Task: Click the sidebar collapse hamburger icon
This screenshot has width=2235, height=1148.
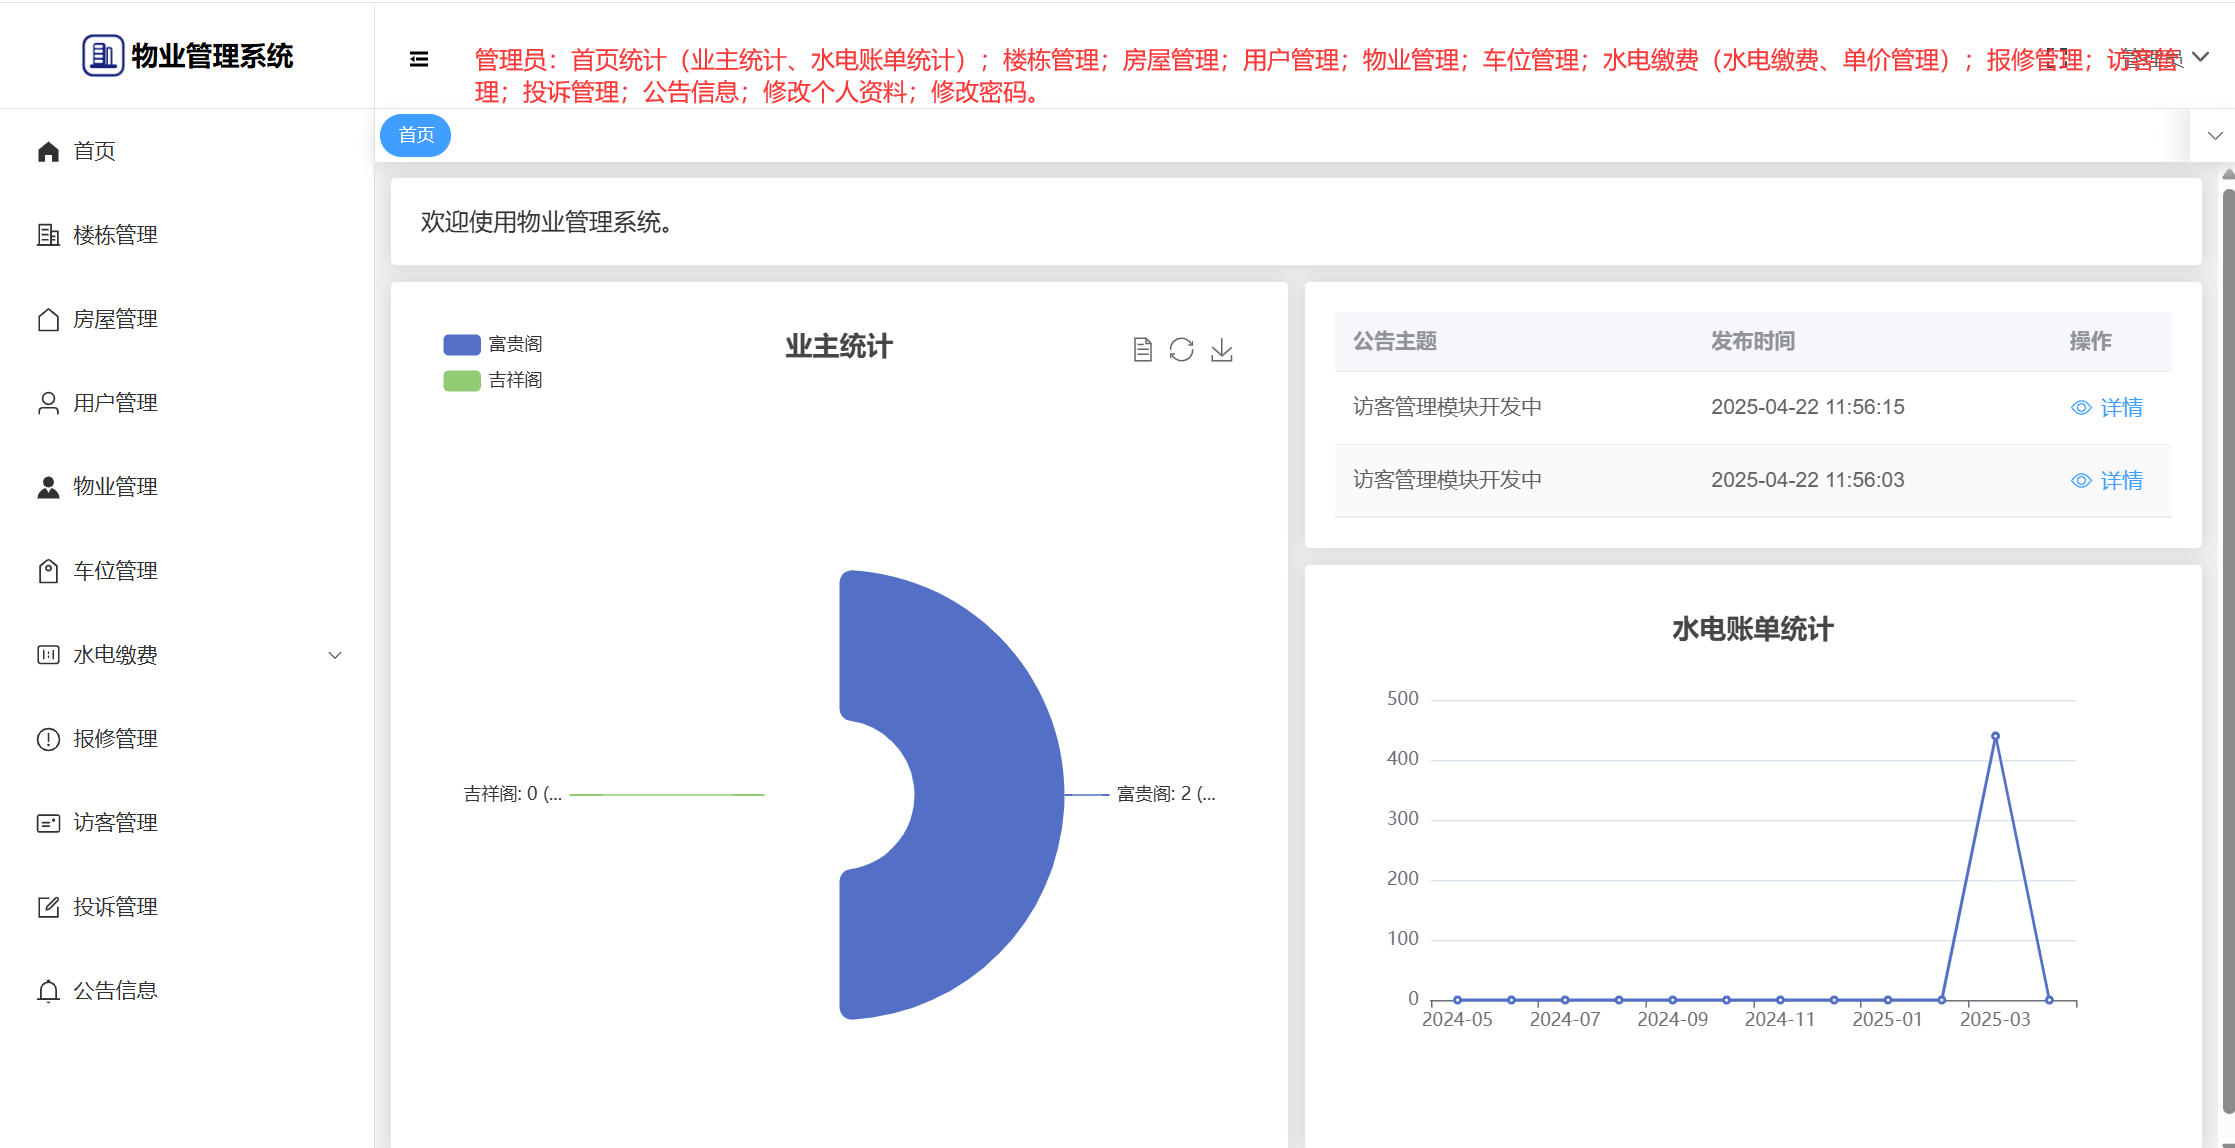Action: tap(419, 60)
